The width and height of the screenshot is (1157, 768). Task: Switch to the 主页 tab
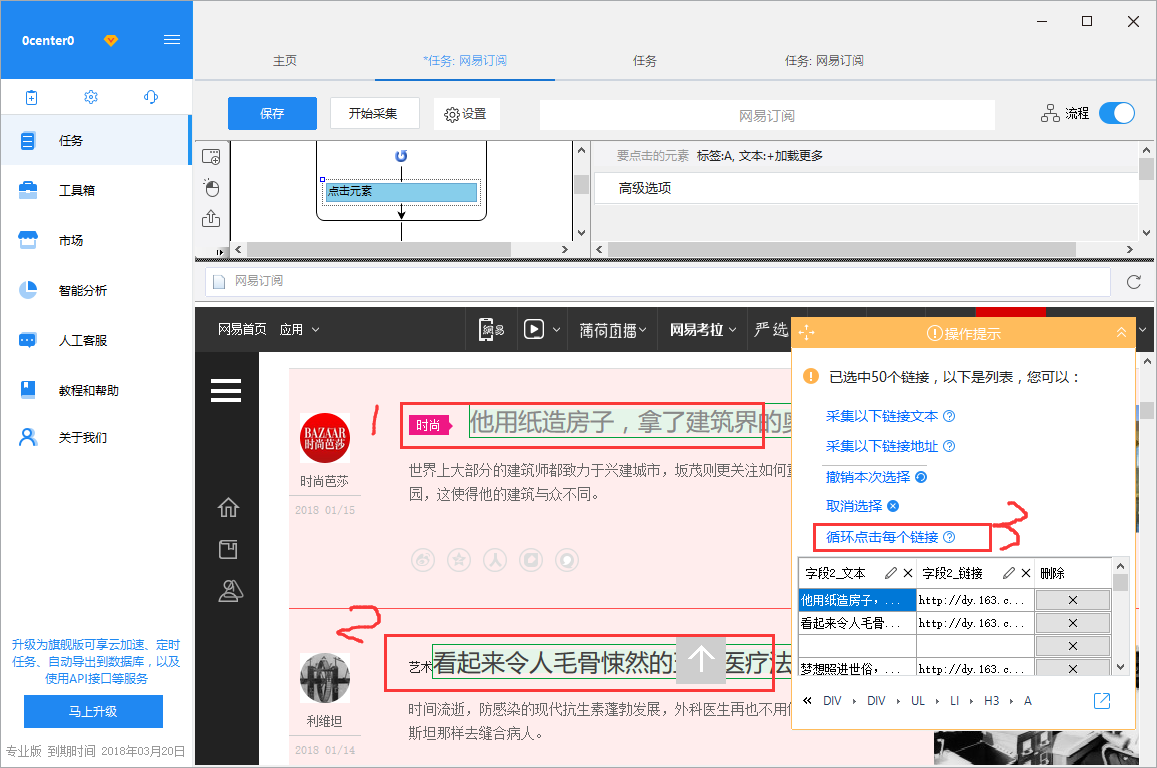[x=285, y=60]
